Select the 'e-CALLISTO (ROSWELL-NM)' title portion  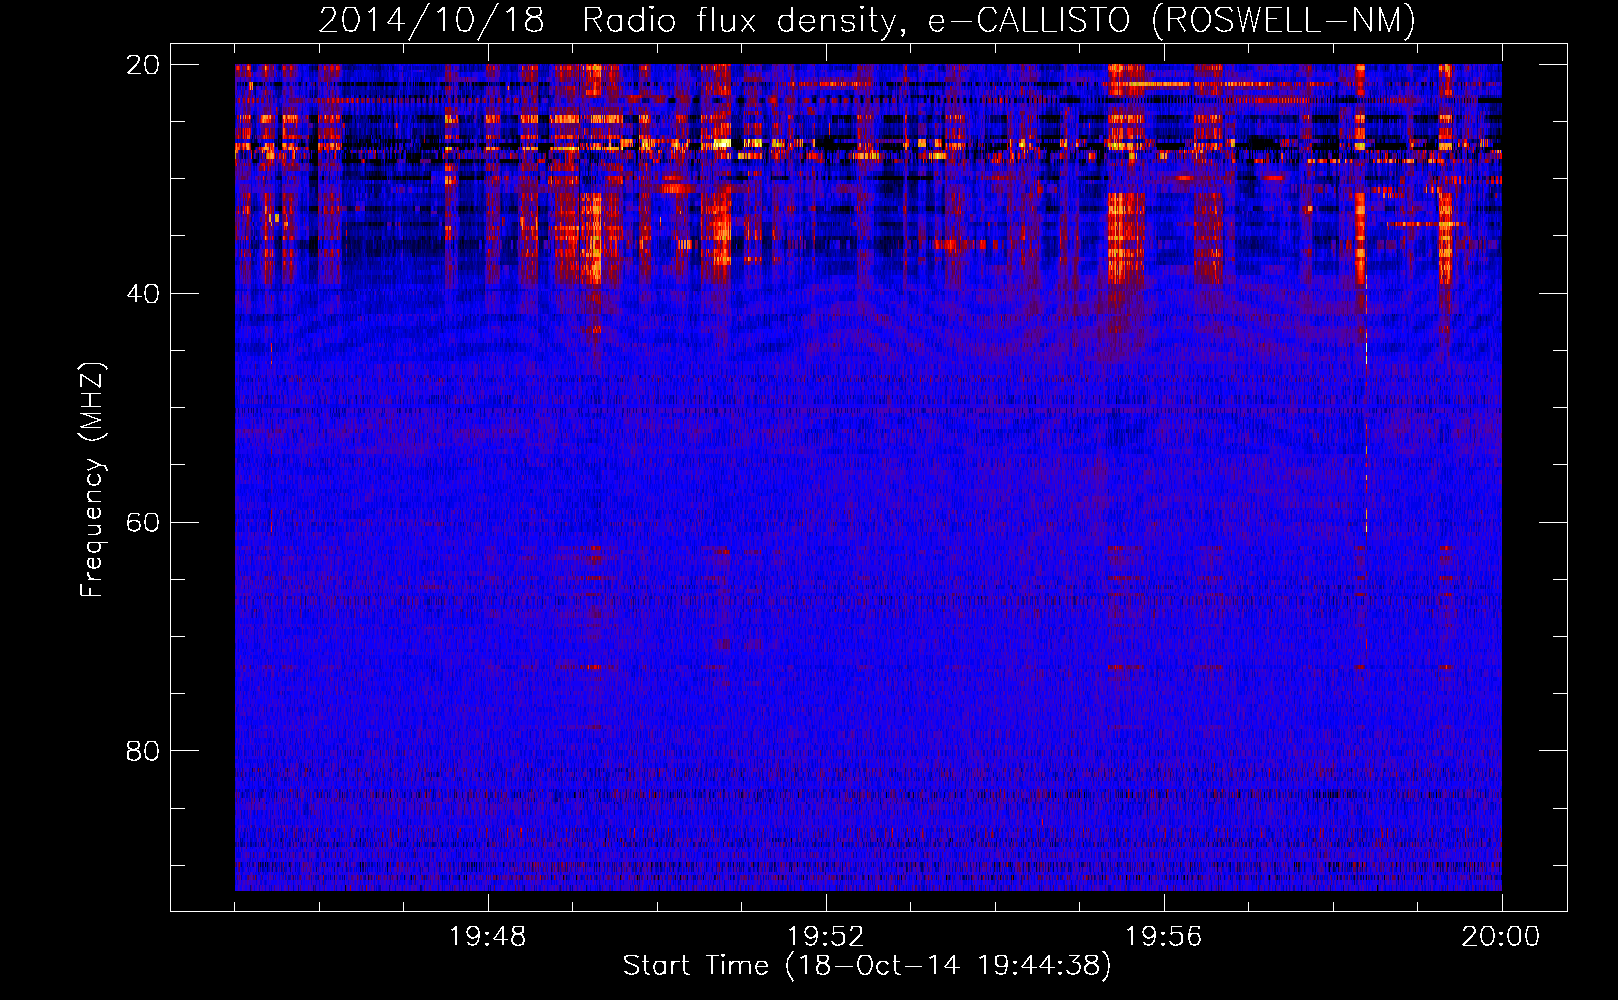(x=1172, y=21)
